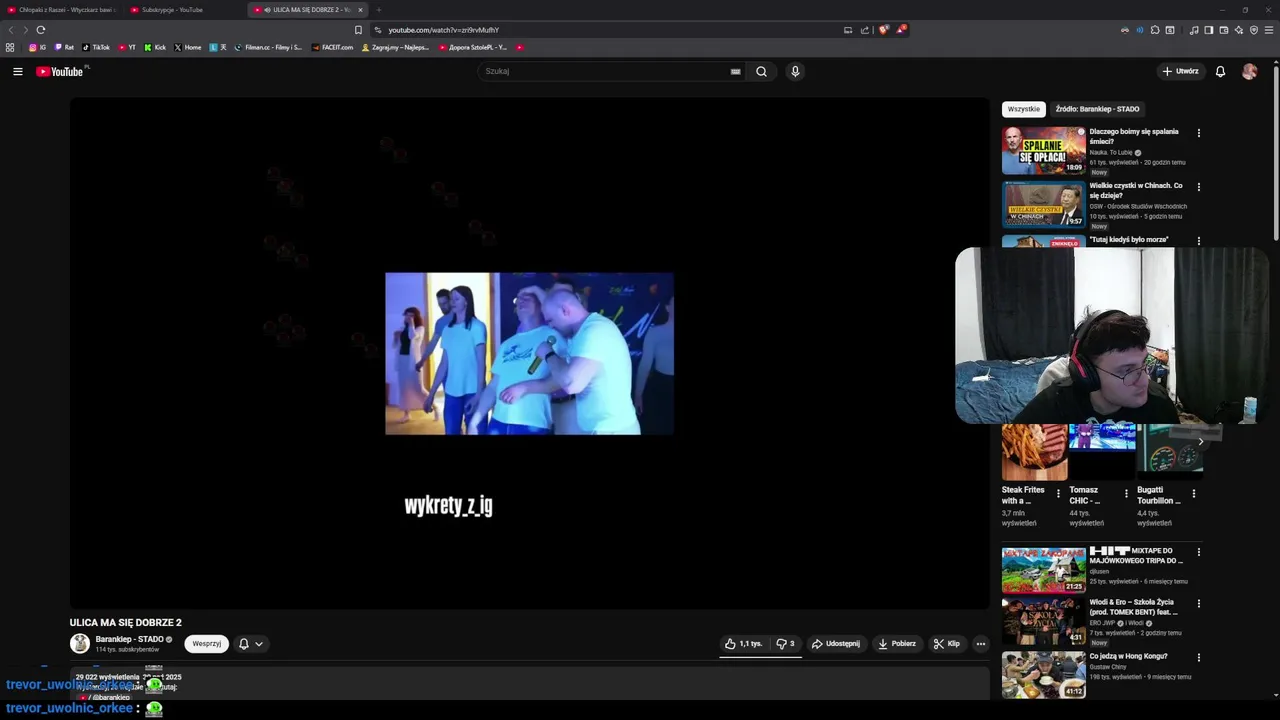Click the Utwórz create button
The width and height of the screenshot is (1280, 720).
(1181, 71)
